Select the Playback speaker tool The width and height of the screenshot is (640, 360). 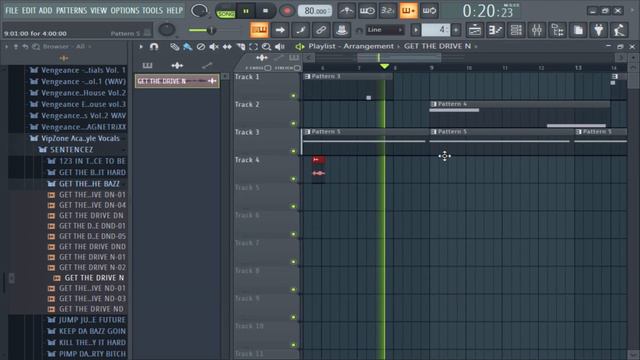tap(280, 47)
